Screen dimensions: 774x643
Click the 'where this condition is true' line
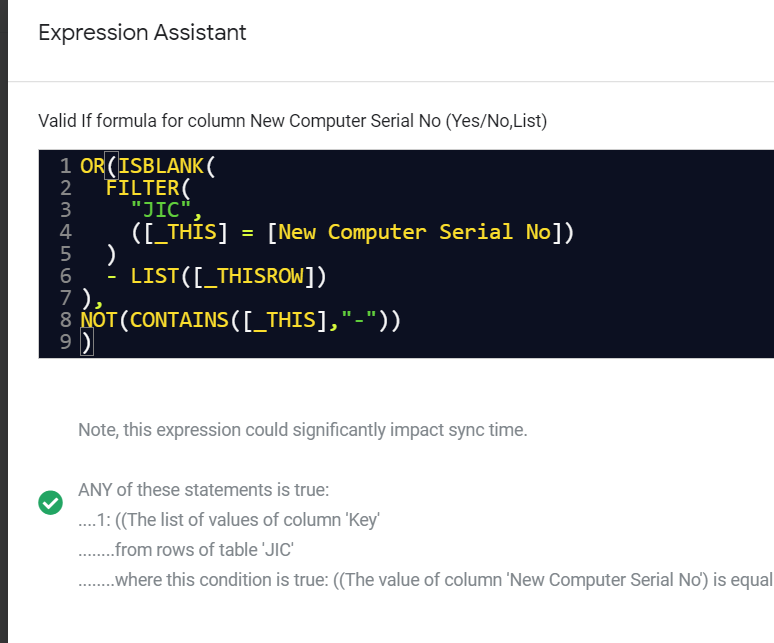click(426, 580)
